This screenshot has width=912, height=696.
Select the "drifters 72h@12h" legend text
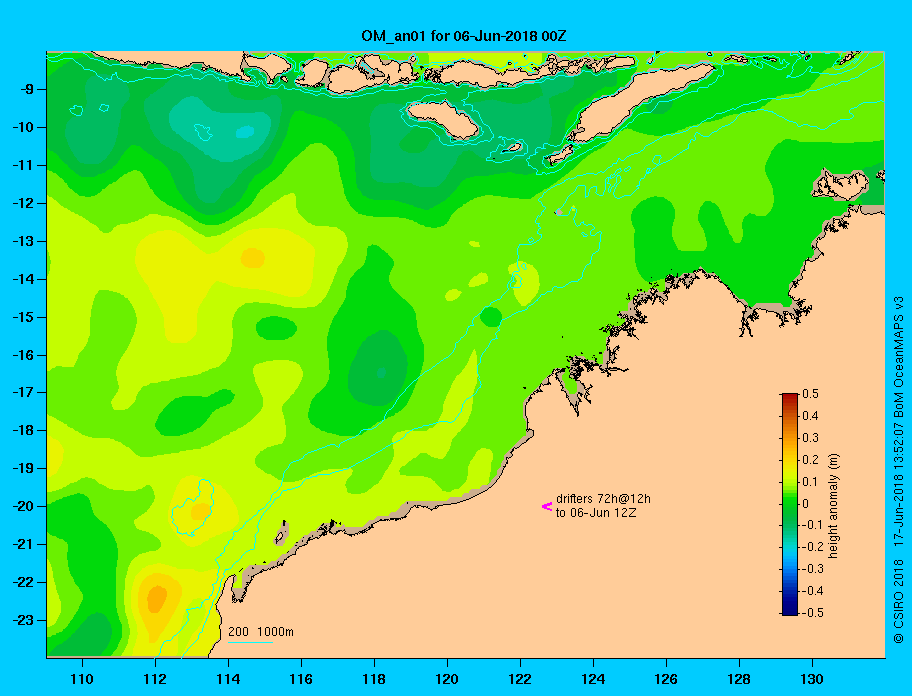[603, 499]
